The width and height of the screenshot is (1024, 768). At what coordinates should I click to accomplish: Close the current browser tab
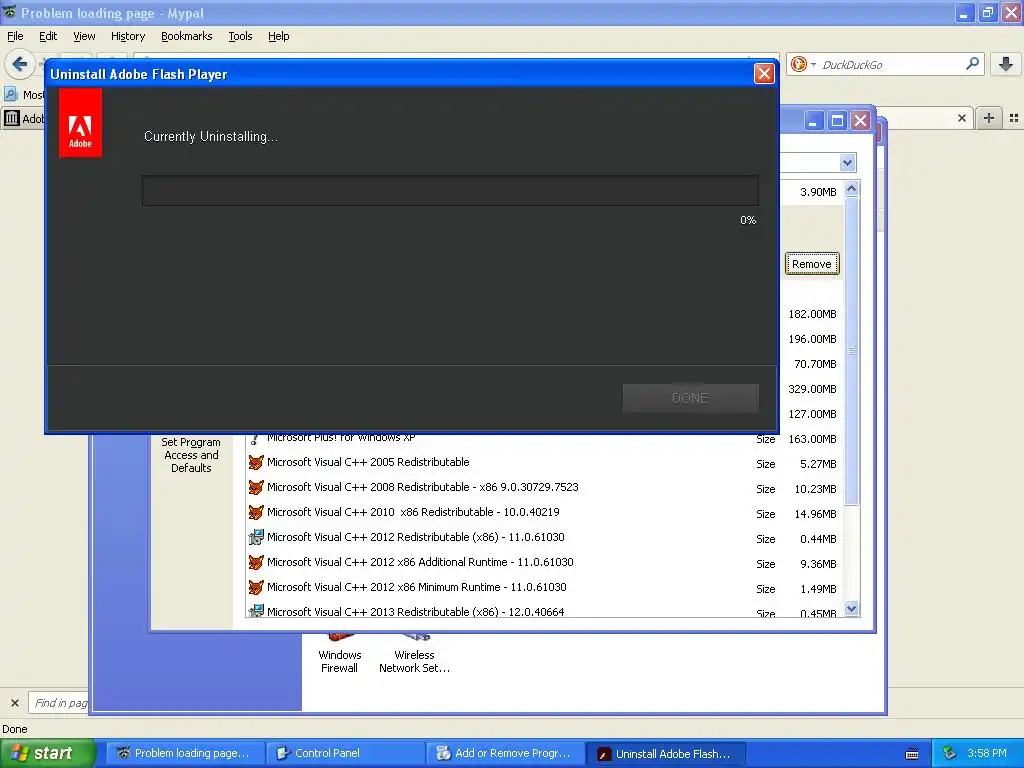(x=961, y=118)
